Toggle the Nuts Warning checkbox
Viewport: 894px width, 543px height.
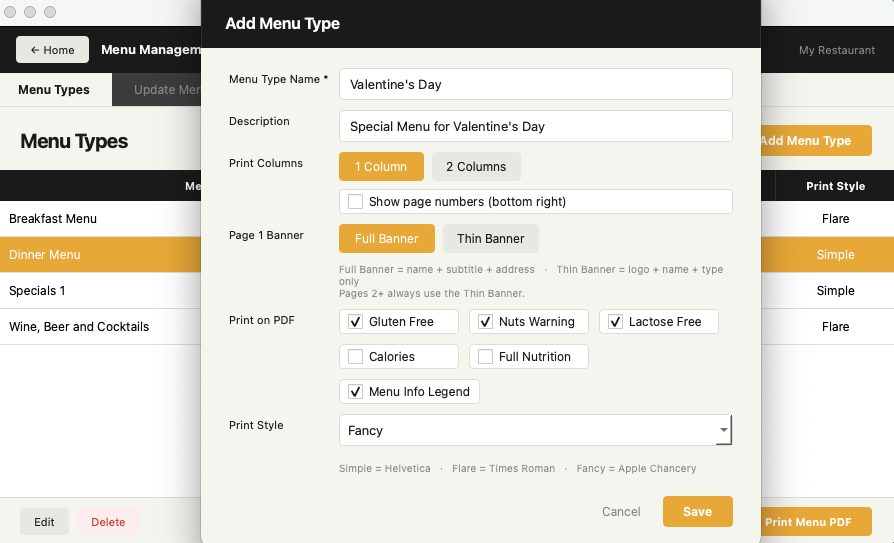click(x=485, y=322)
